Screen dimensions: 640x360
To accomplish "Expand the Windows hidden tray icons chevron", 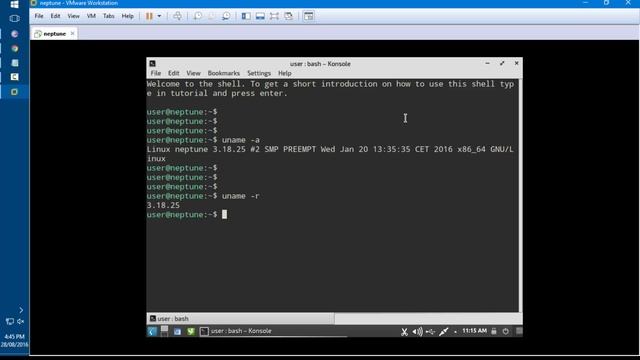I will point(21,310).
